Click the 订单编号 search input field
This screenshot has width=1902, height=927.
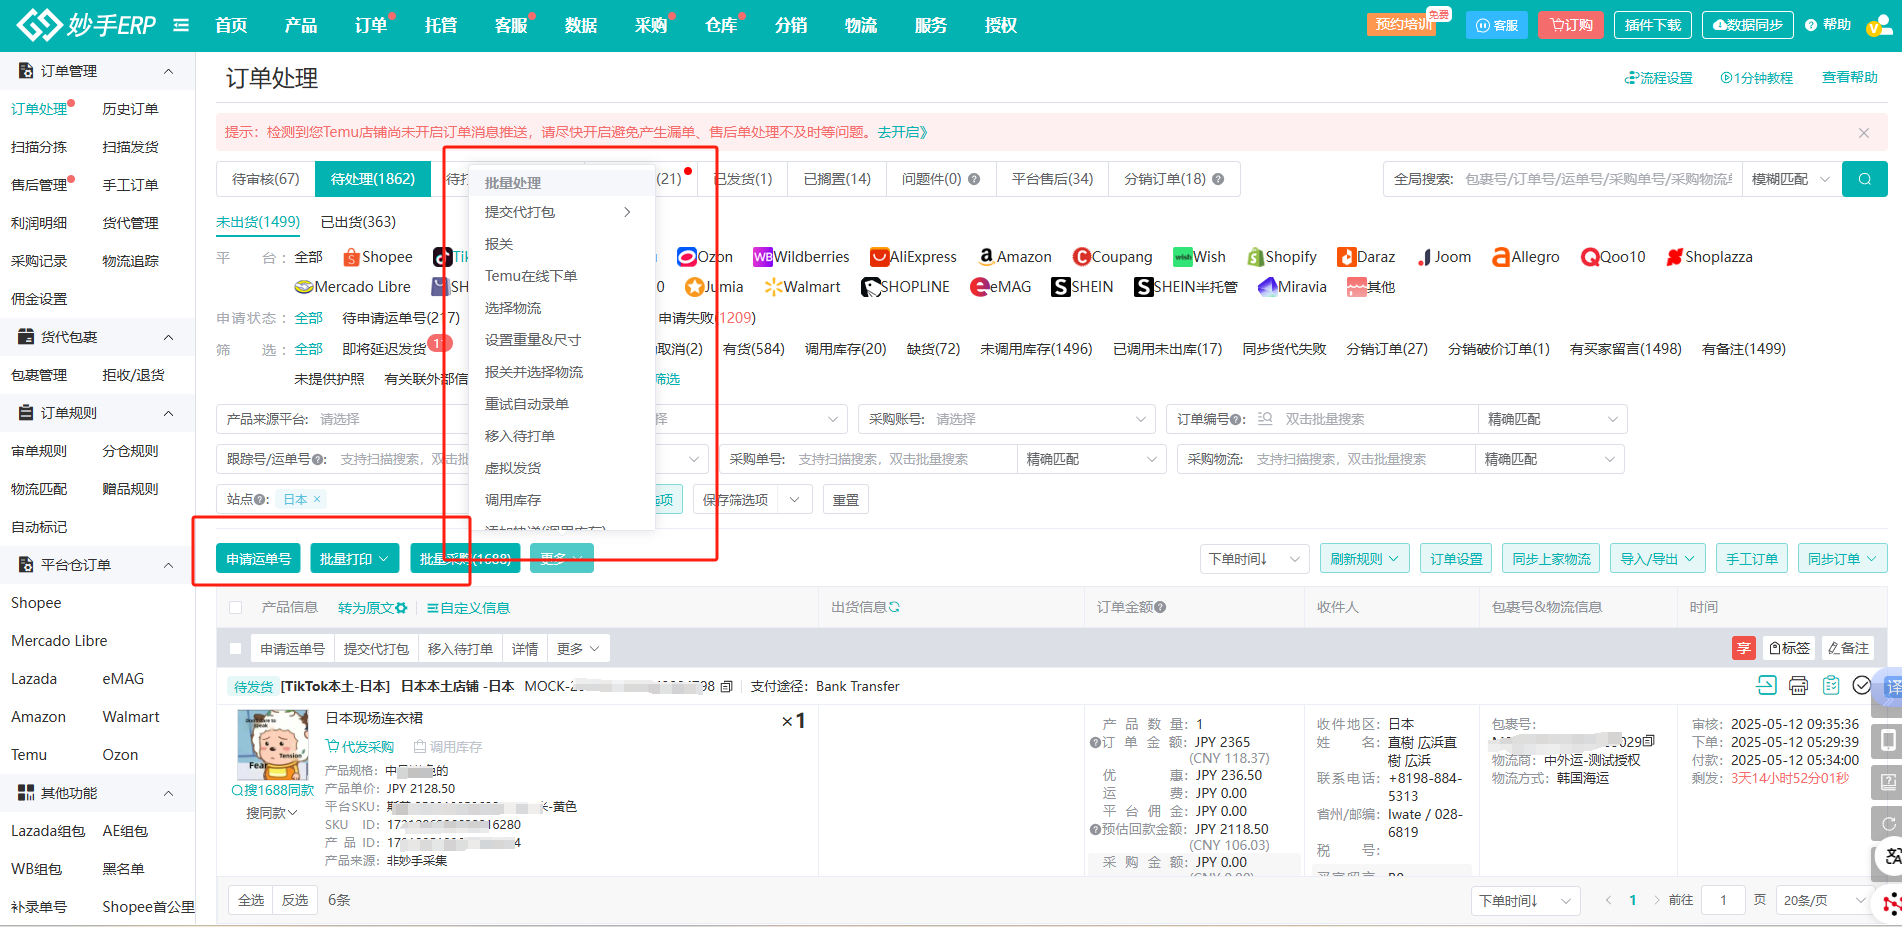point(1370,419)
